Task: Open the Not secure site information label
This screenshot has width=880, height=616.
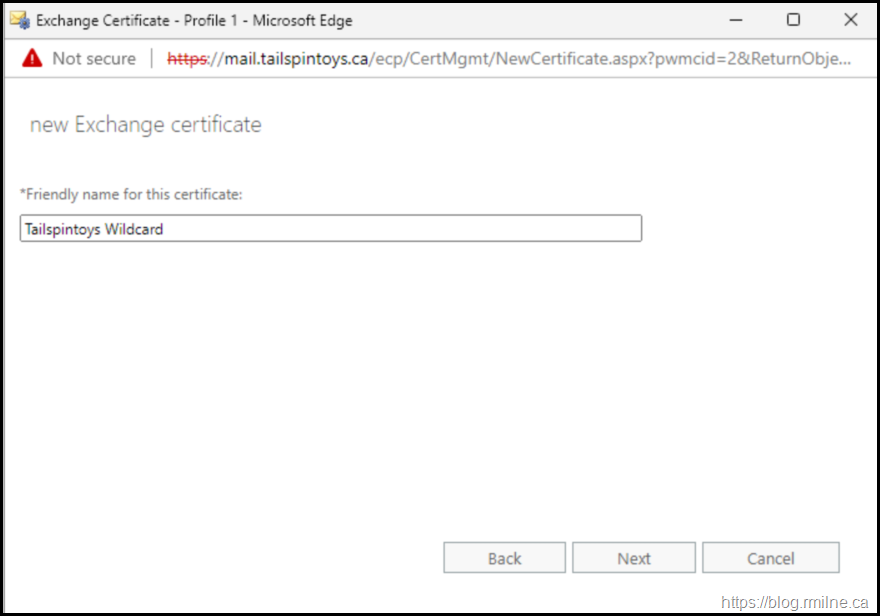Action: point(93,59)
